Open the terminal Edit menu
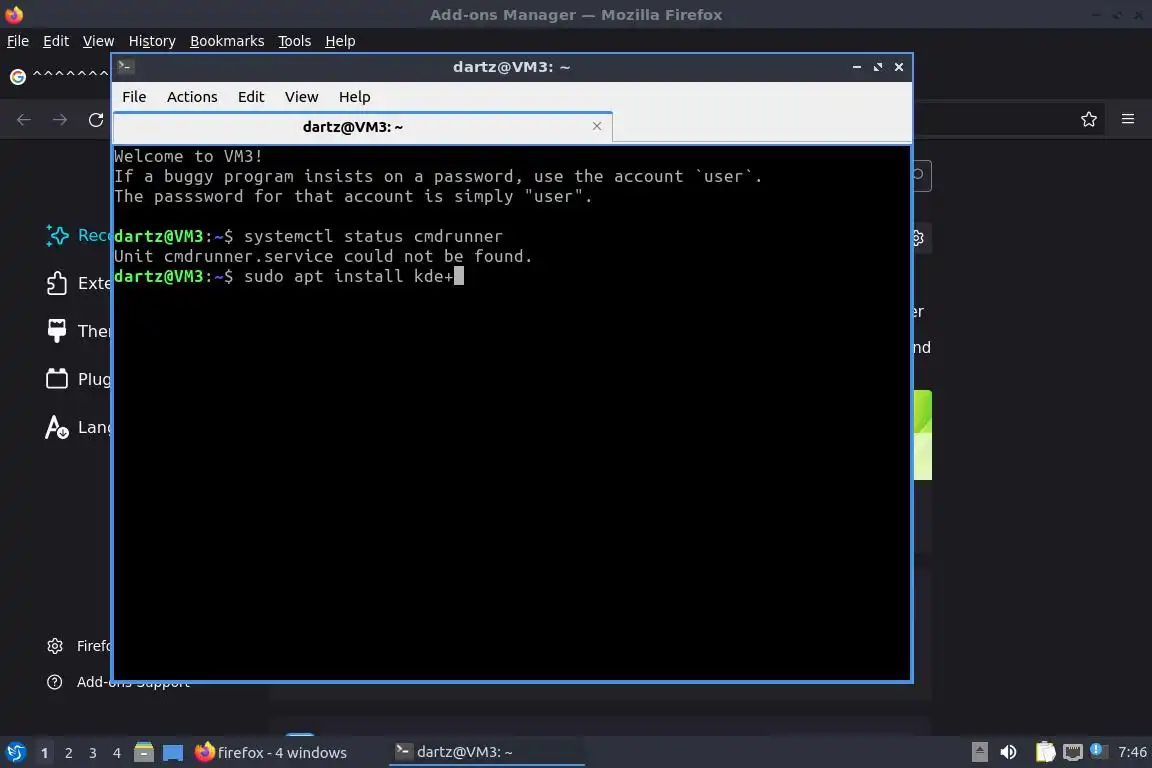This screenshot has width=1152, height=768. pyautogui.click(x=251, y=97)
